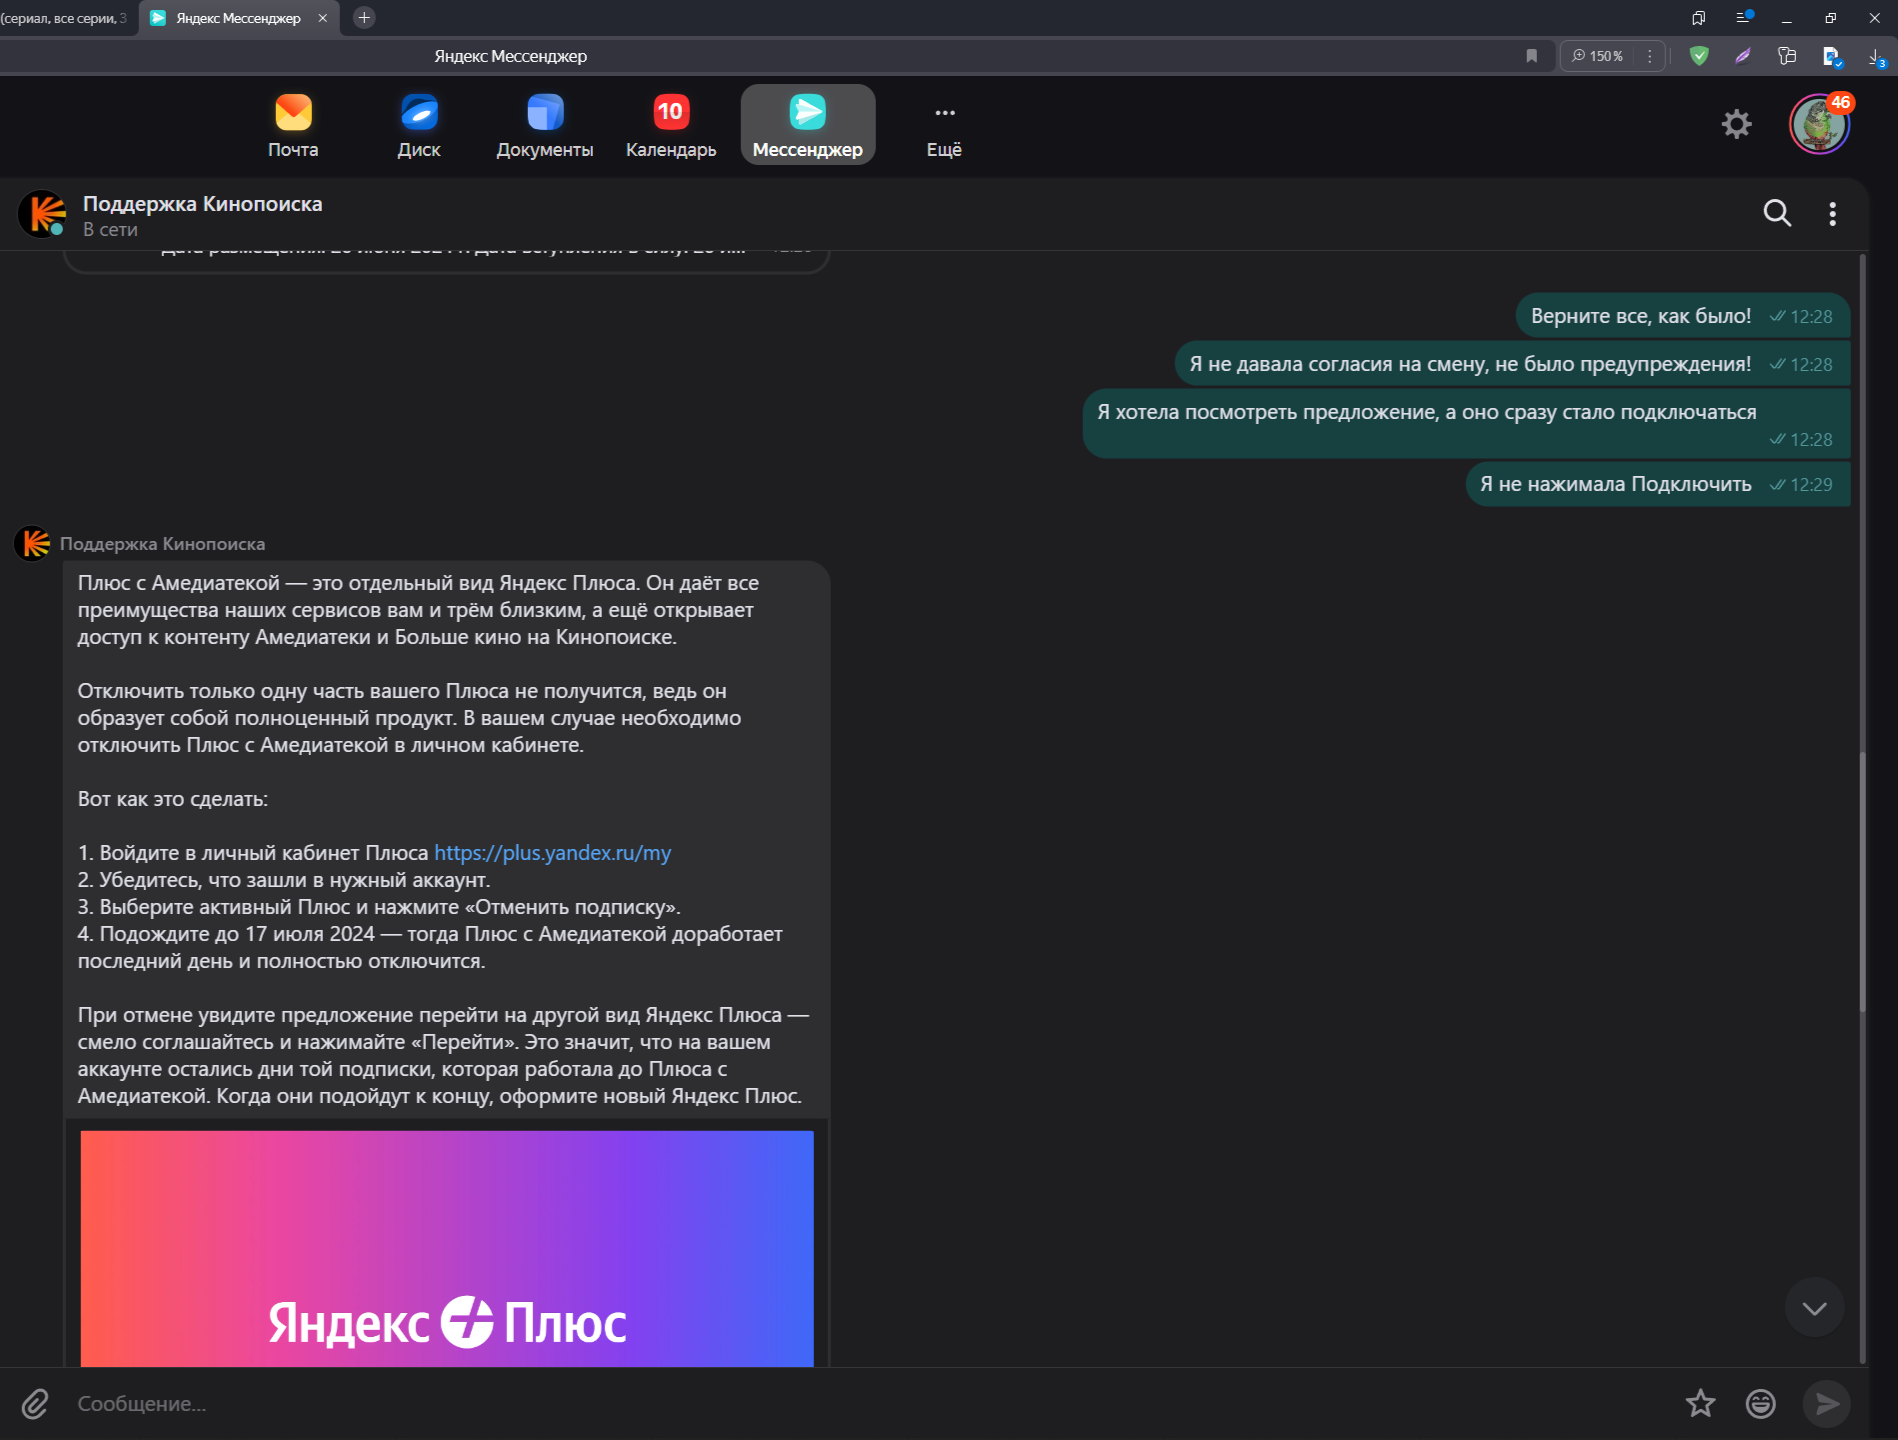Click the Яндекс Мессенджер page title in the address bar
Screen dimensions: 1898x1440
point(510,56)
